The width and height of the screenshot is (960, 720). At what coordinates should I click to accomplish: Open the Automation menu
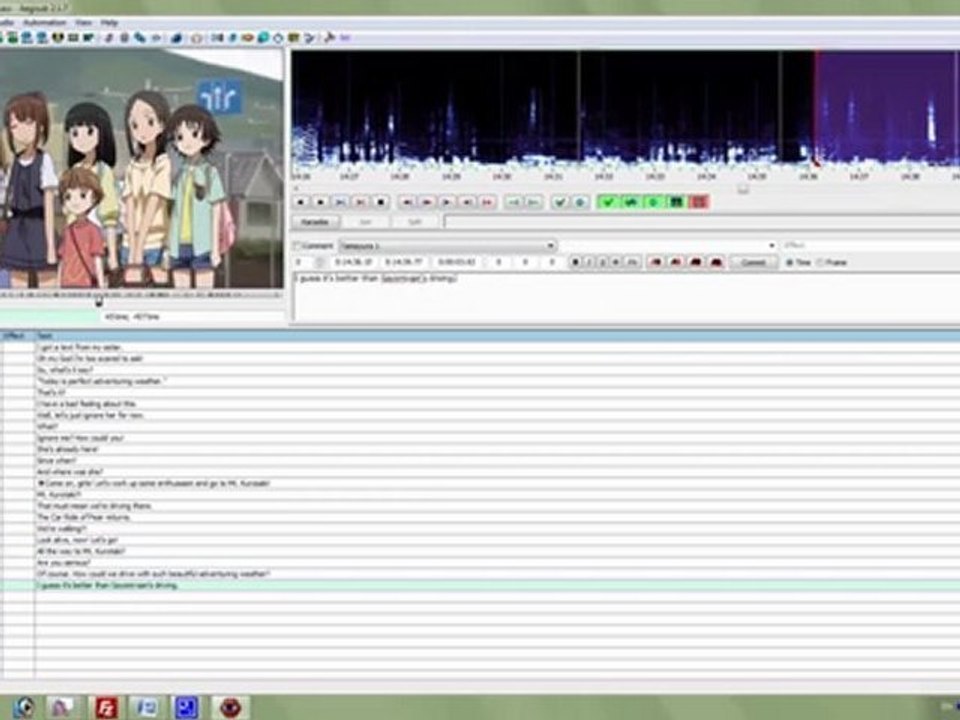click(x=44, y=23)
